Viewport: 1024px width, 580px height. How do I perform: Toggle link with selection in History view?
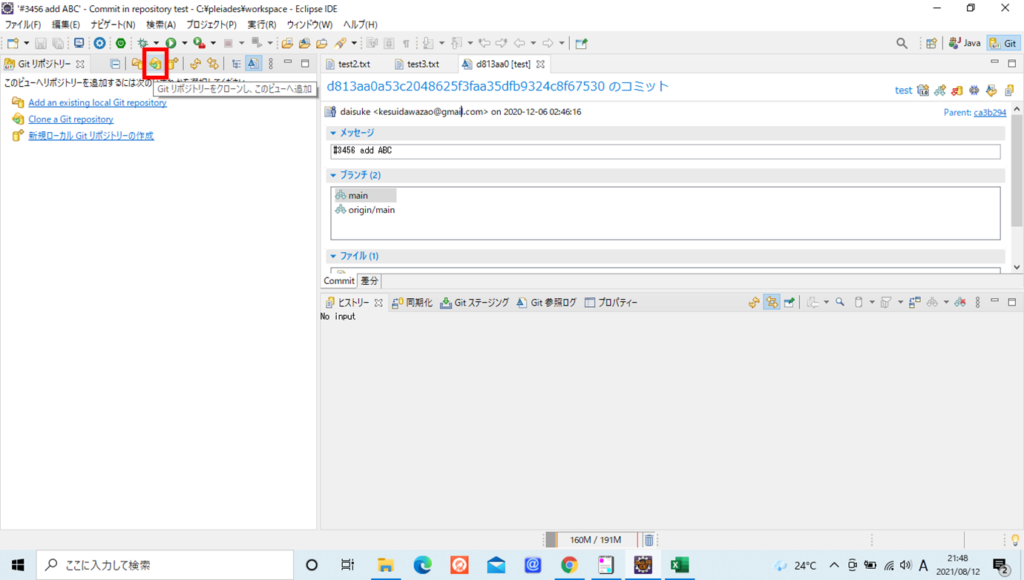click(x=772, y=302)
